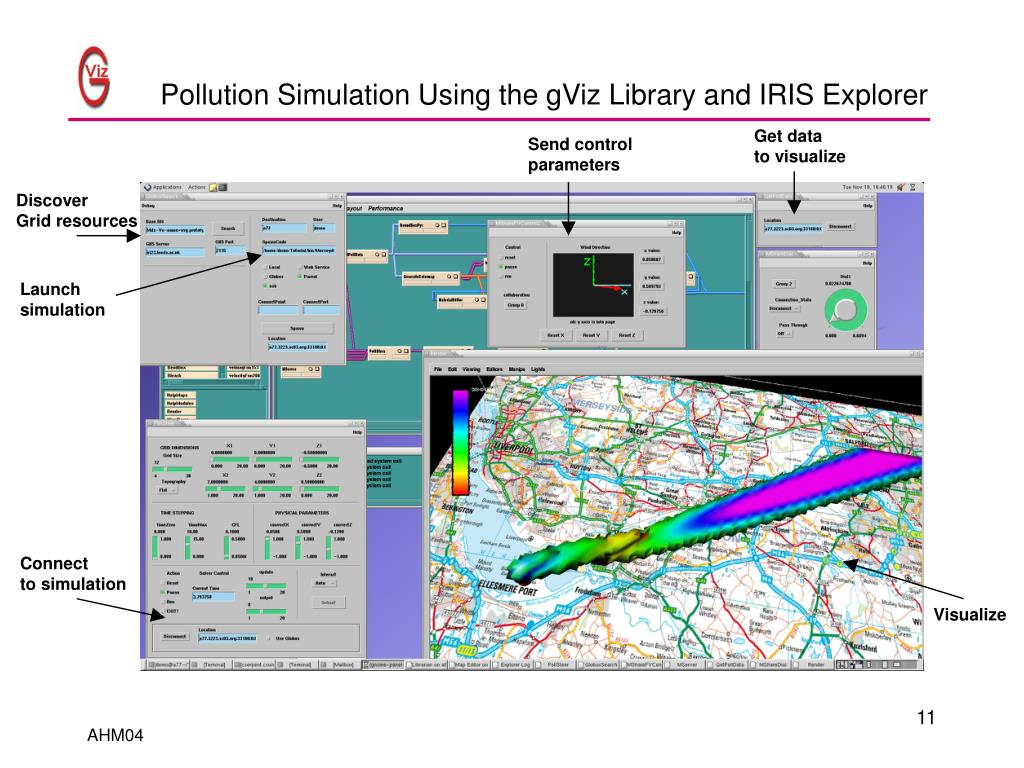Open the Editors menu in Render window
The image size is (1024, 768).
click(494, 369)
